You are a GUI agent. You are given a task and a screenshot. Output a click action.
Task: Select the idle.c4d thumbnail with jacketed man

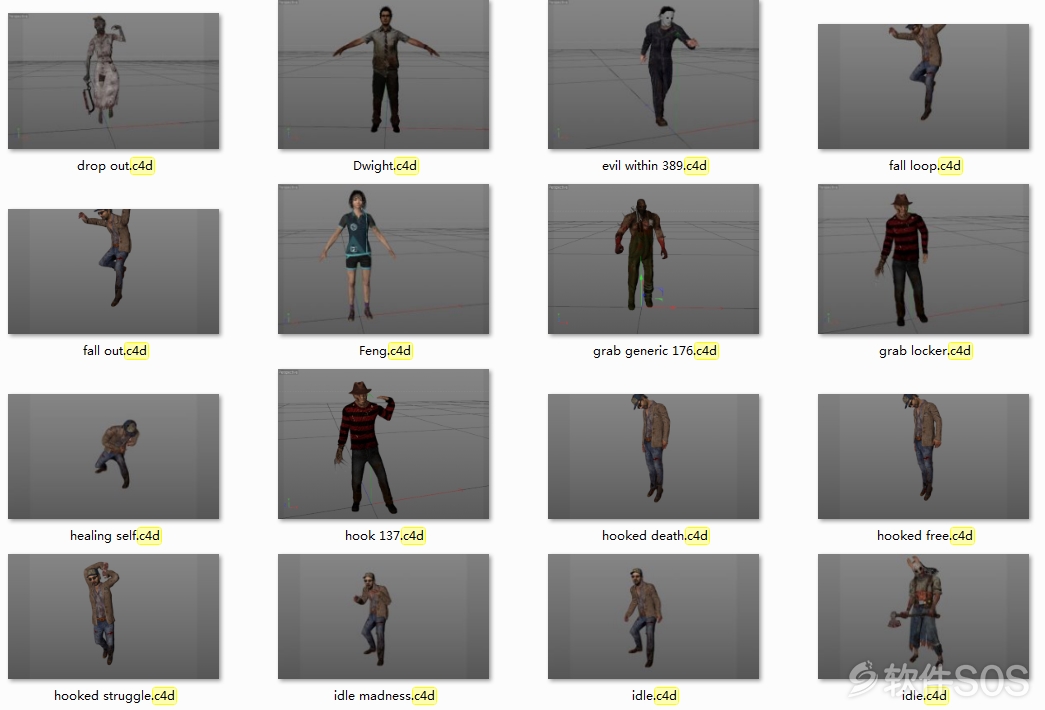pos(653,616)
